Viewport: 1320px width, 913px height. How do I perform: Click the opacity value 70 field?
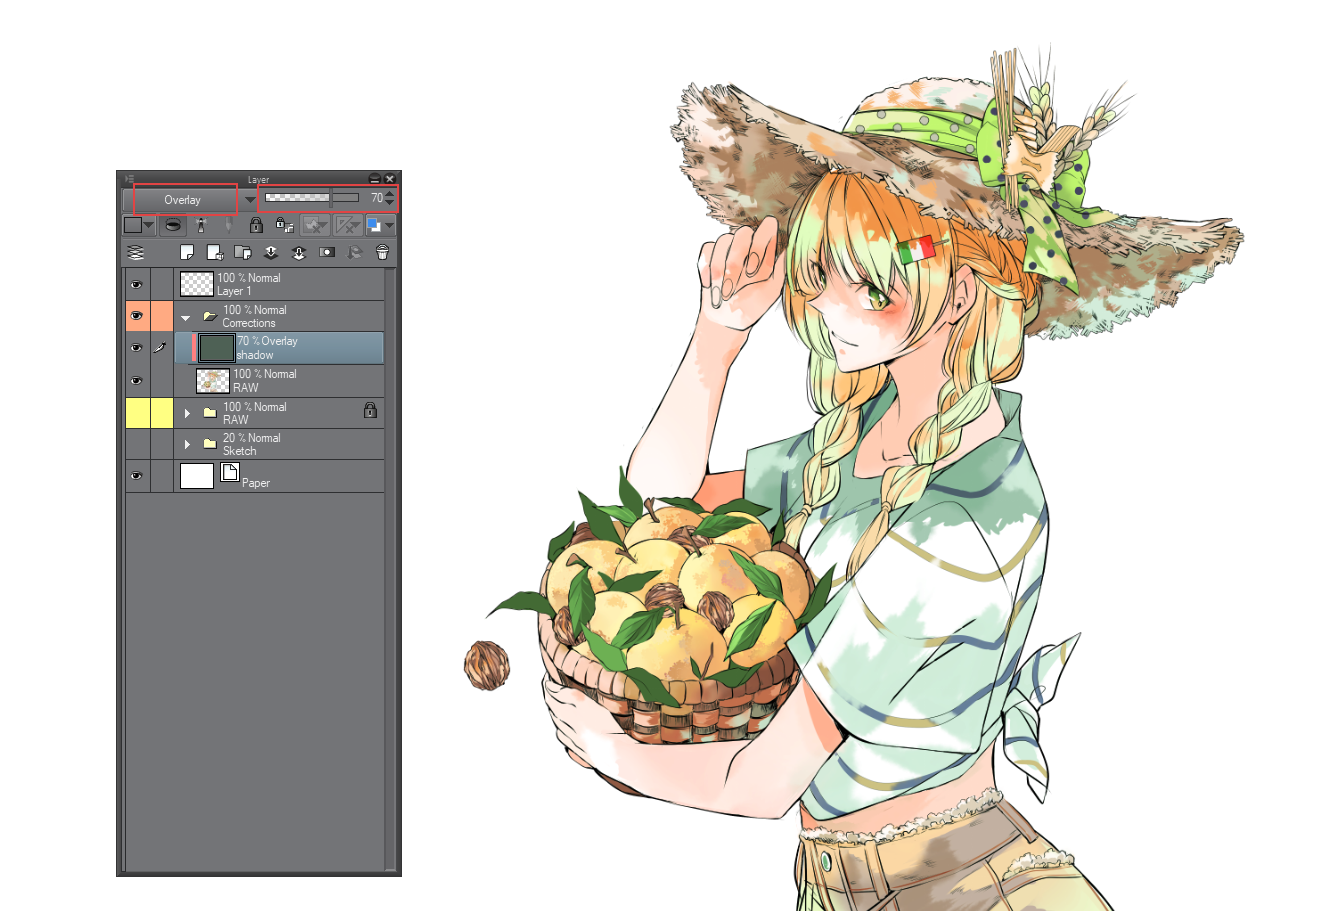376,198
